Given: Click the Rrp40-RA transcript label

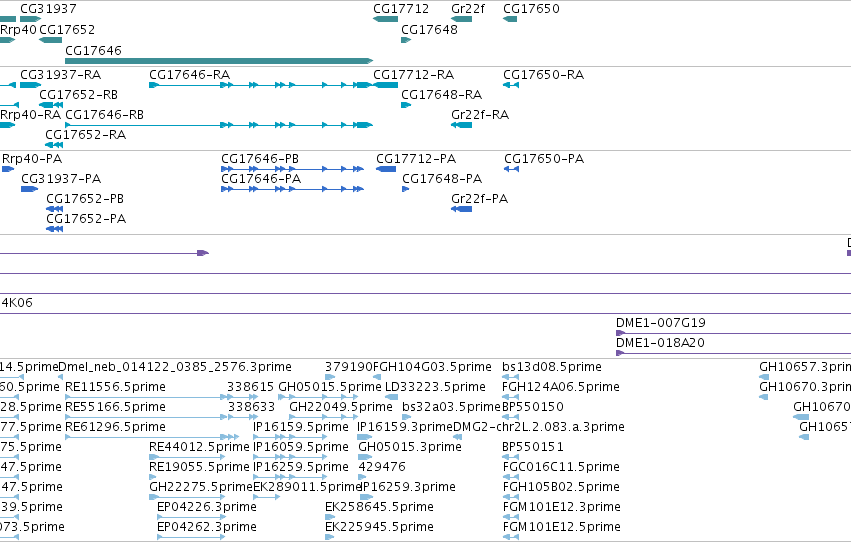Looking at the screenshot, I should coord(30,115).
